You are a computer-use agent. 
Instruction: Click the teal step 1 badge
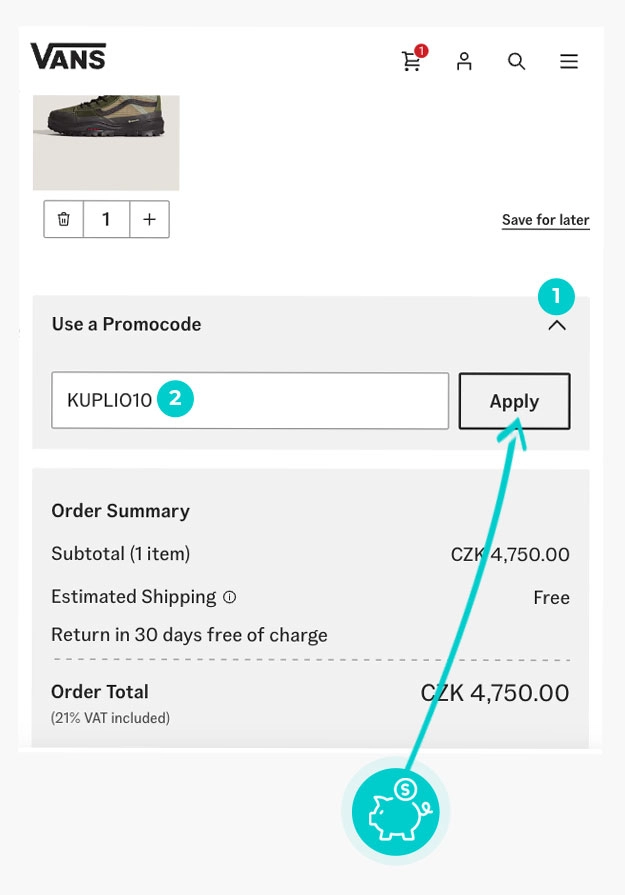tap(556, 296)
